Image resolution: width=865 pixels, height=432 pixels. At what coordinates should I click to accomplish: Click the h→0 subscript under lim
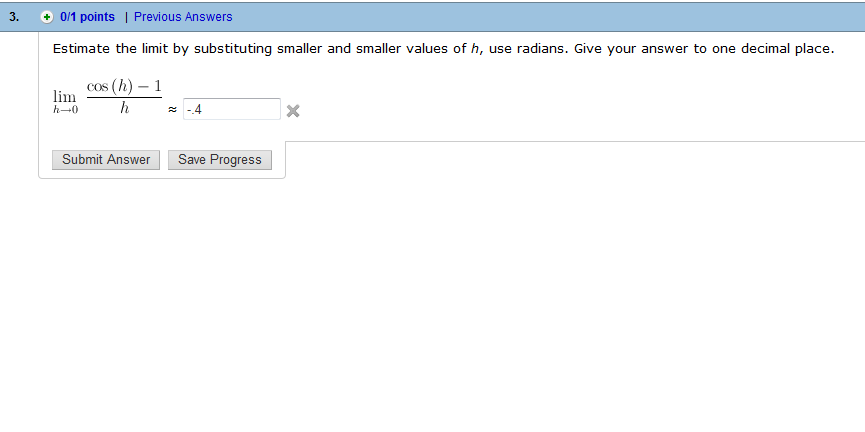[x=66, y=110]
